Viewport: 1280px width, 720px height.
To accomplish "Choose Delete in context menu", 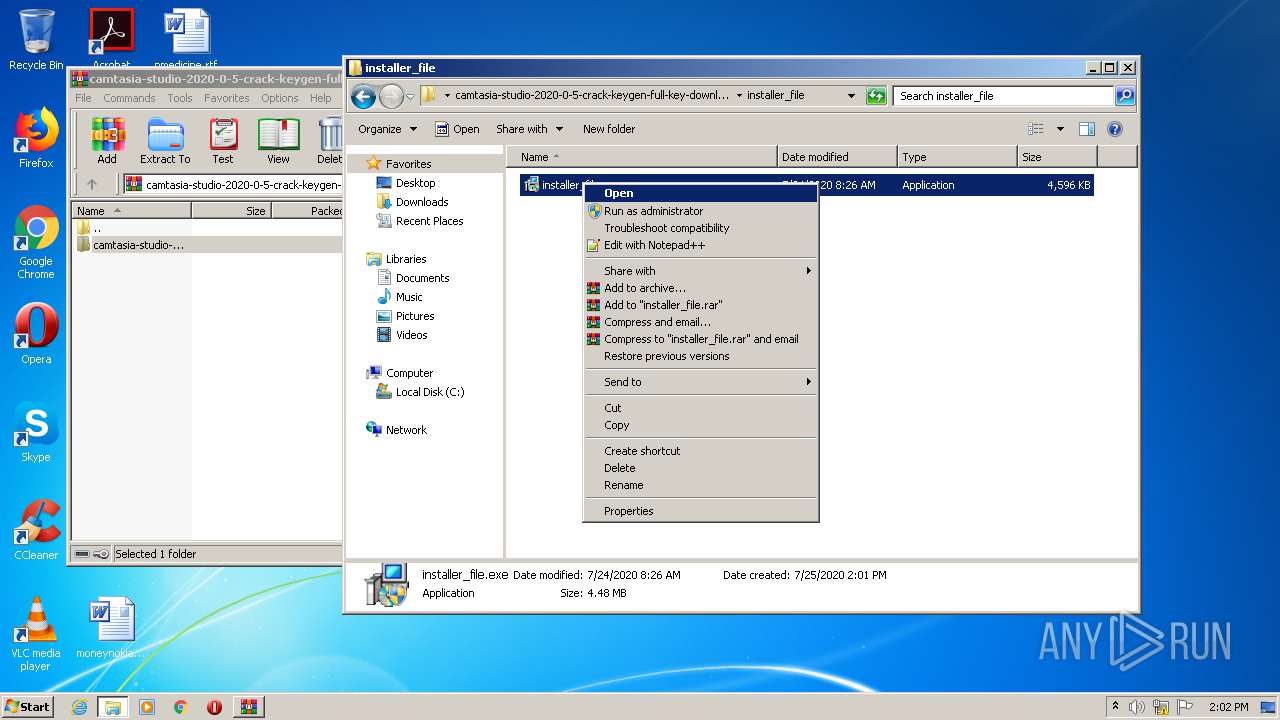I will tap(701, 468).
